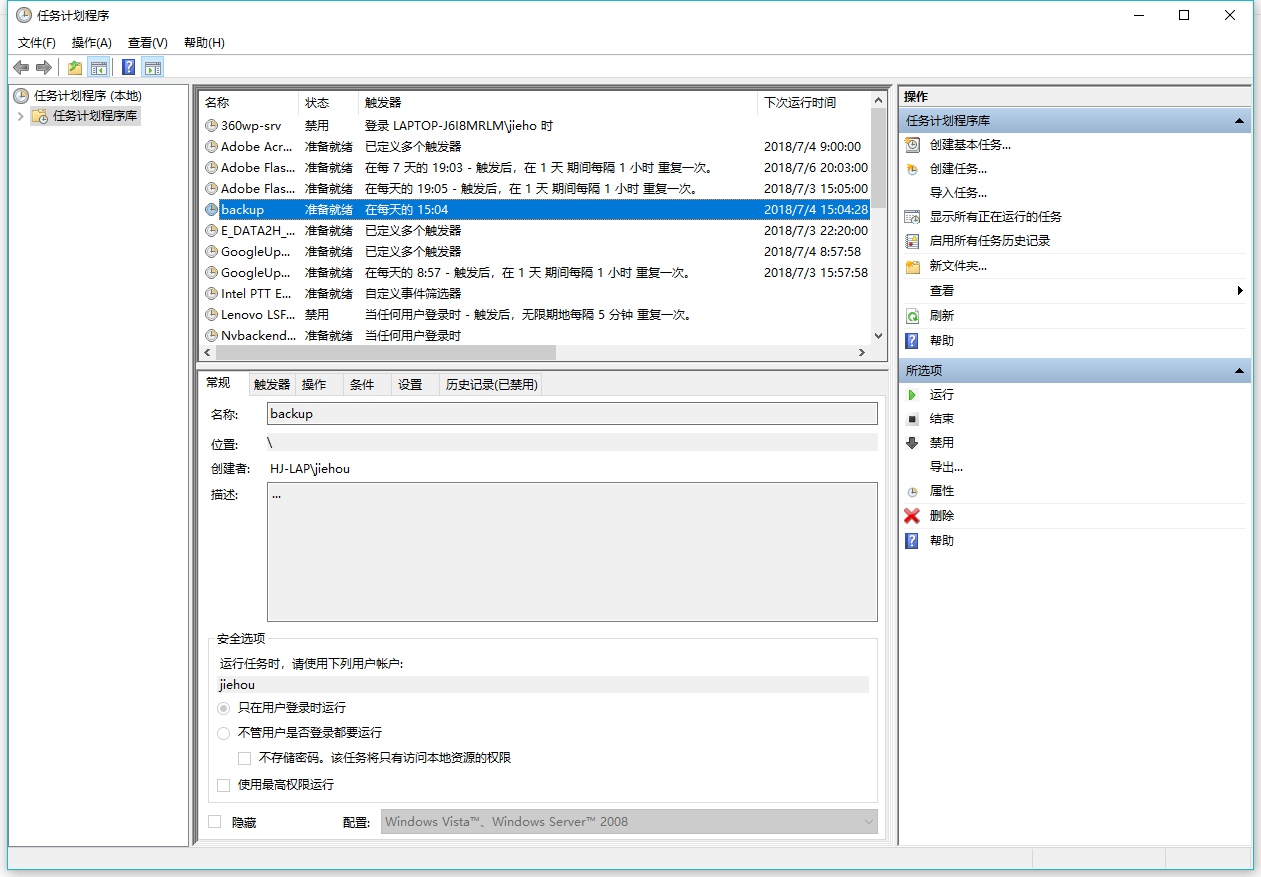Select radio 只在用户登录时运行
The image size is (1261, 877).
223,709
